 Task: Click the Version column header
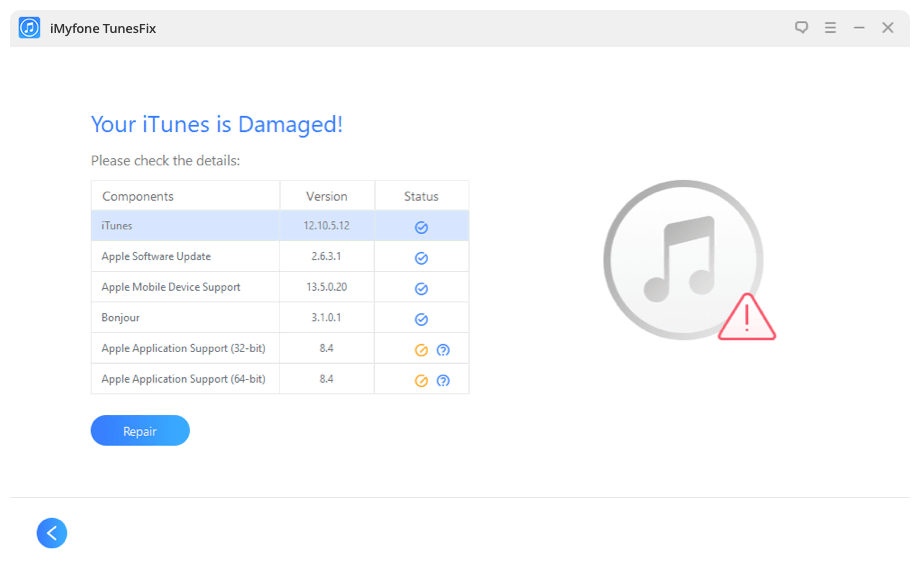pyautogui.click(x=326, y=197)
